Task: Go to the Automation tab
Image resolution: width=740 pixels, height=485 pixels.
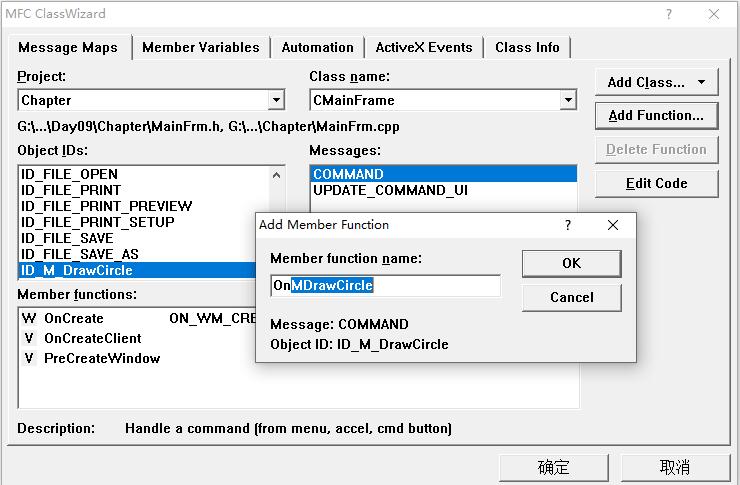Action: [317, 48]
